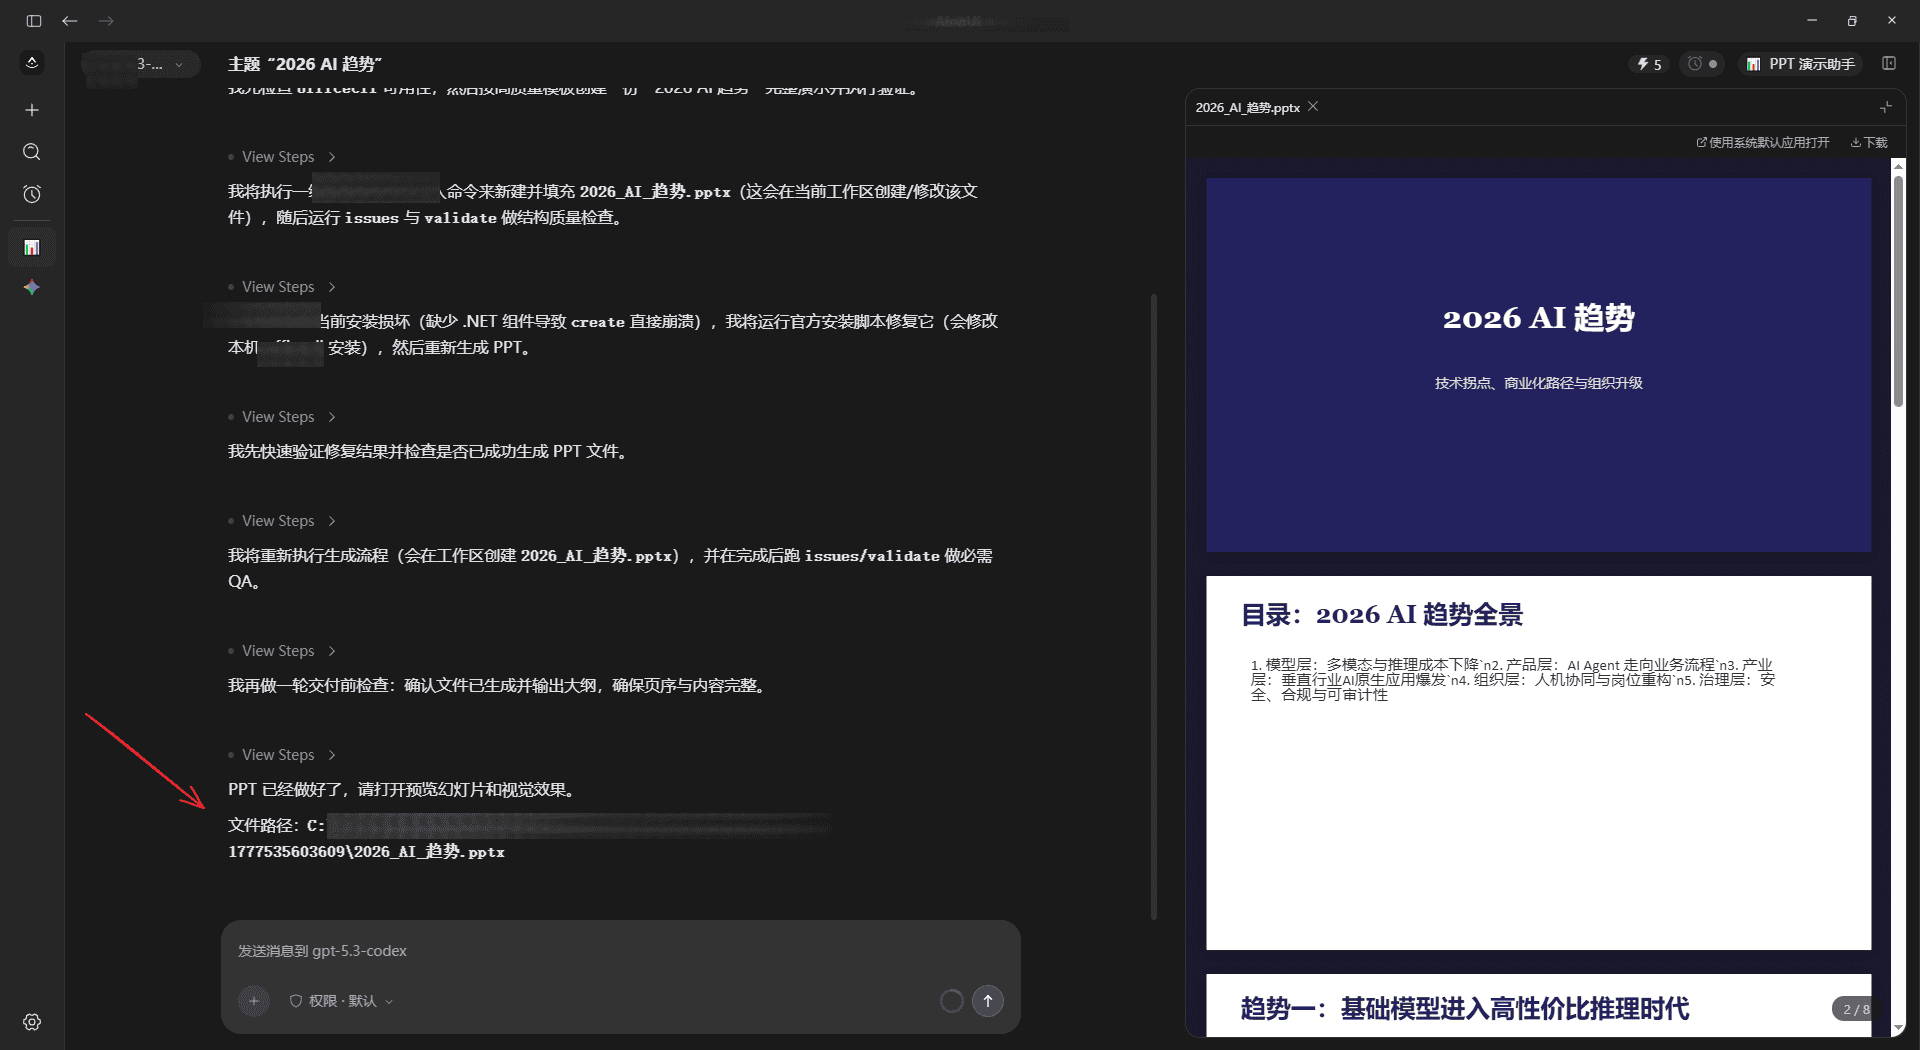Send message with the up-arrow button

click(988, 1001)
